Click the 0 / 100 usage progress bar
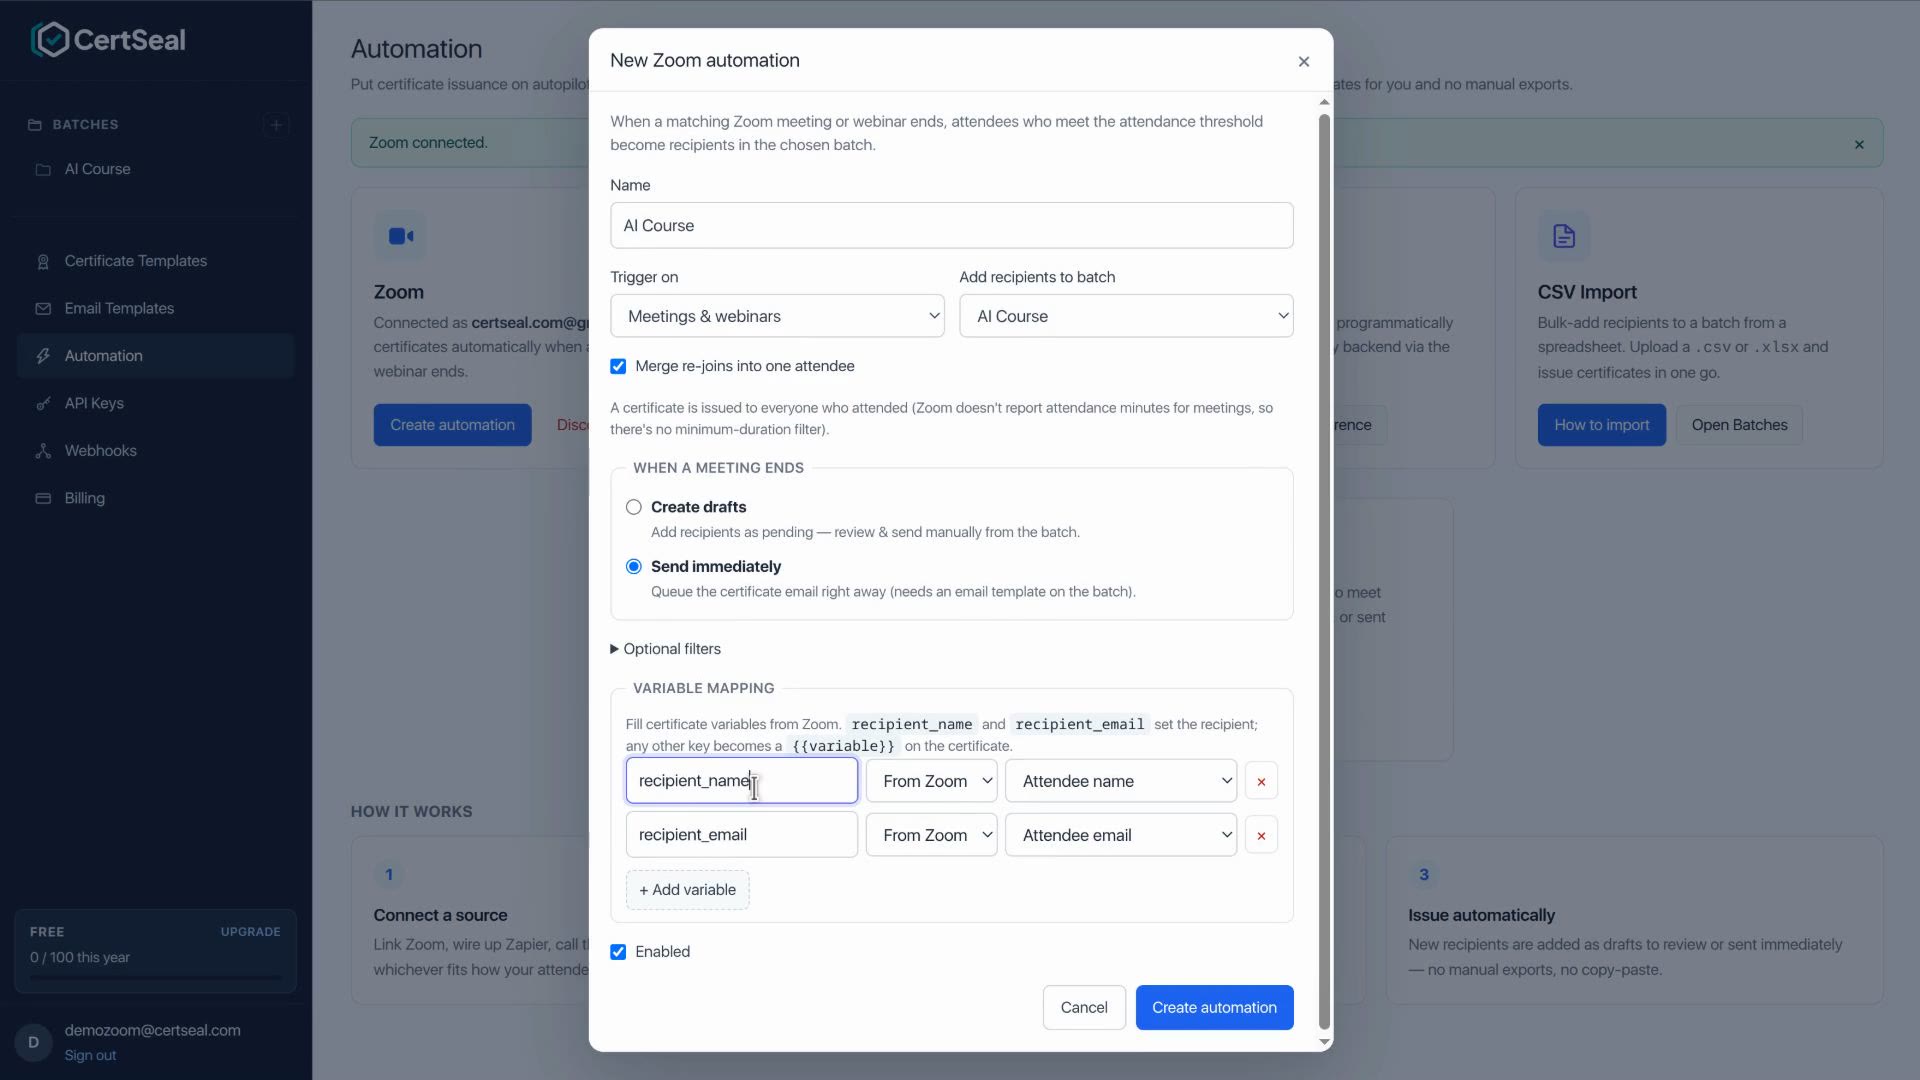The height and width of the screenshot is (1080, 1920). pyautogui.click(x=155, y=978)
